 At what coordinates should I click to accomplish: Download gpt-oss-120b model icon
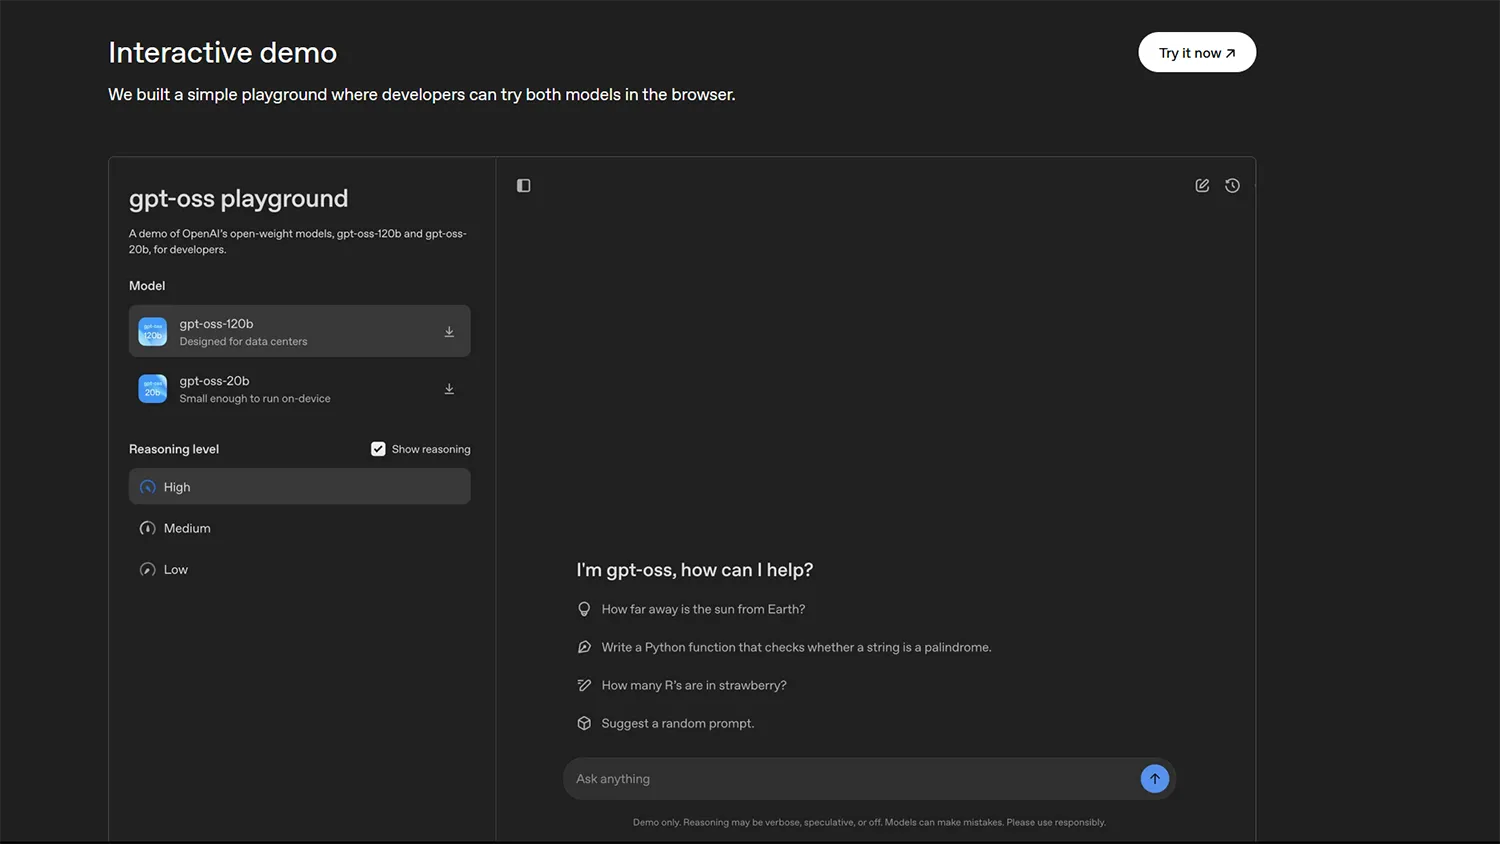[x=449, y=332]
